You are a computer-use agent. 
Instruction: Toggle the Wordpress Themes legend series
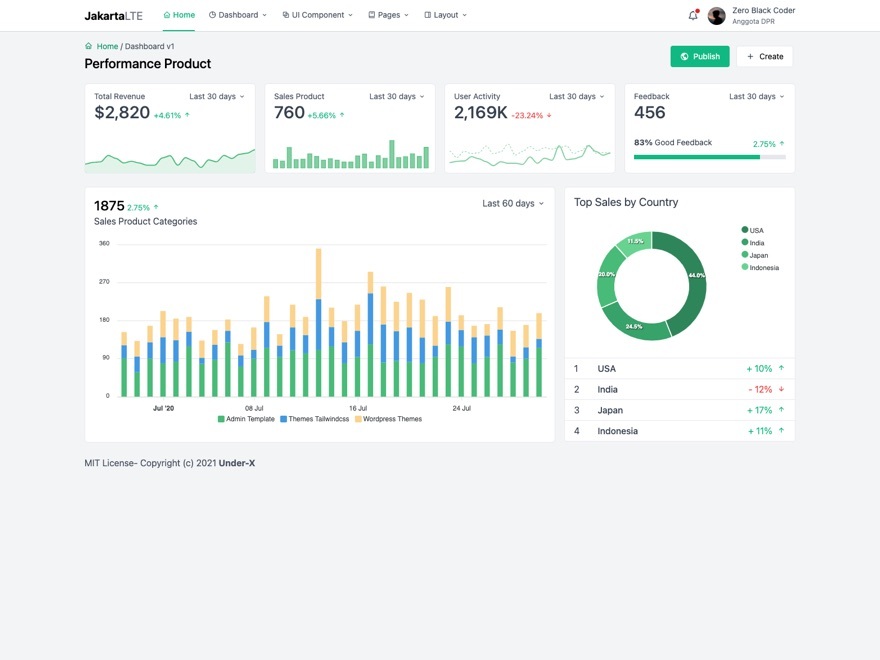tap(388, 419)
